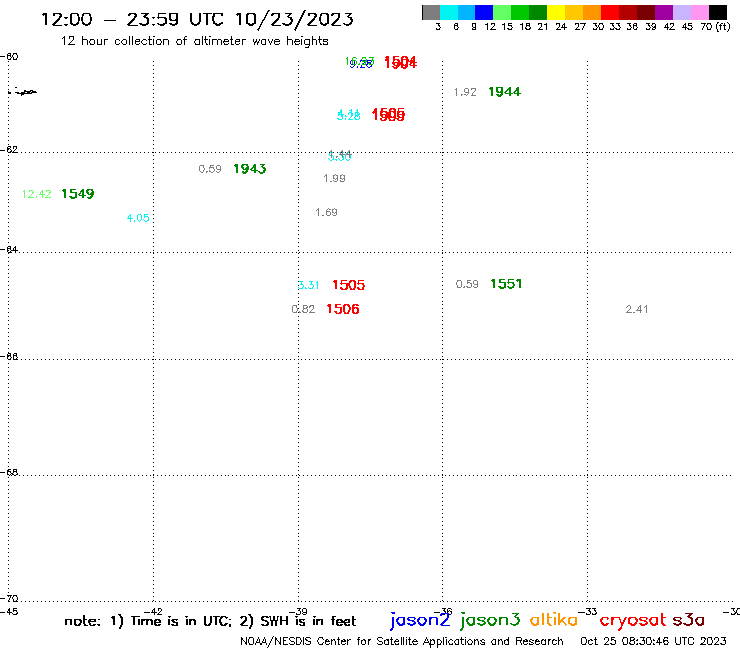Click the cyan 4.05 wave height

[x=138, y=218]
